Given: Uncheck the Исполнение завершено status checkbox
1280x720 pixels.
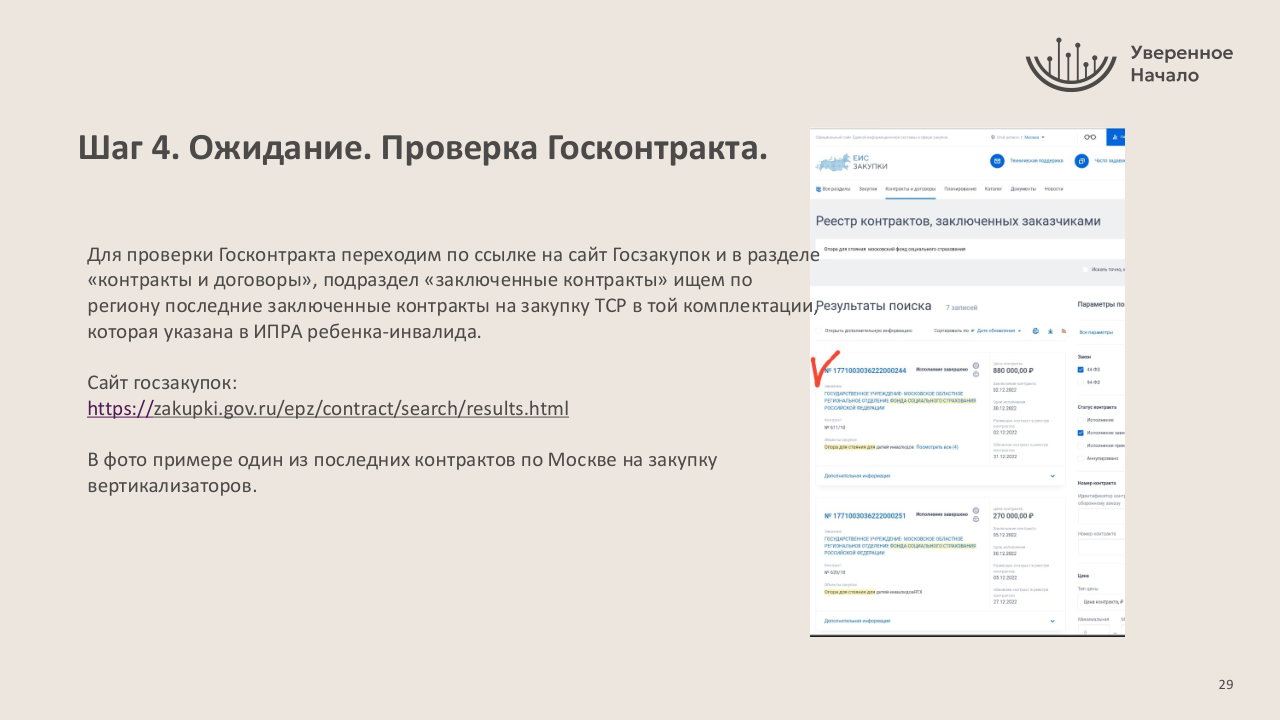Looking at the screenshot, I should click(x=1081, y=433).
